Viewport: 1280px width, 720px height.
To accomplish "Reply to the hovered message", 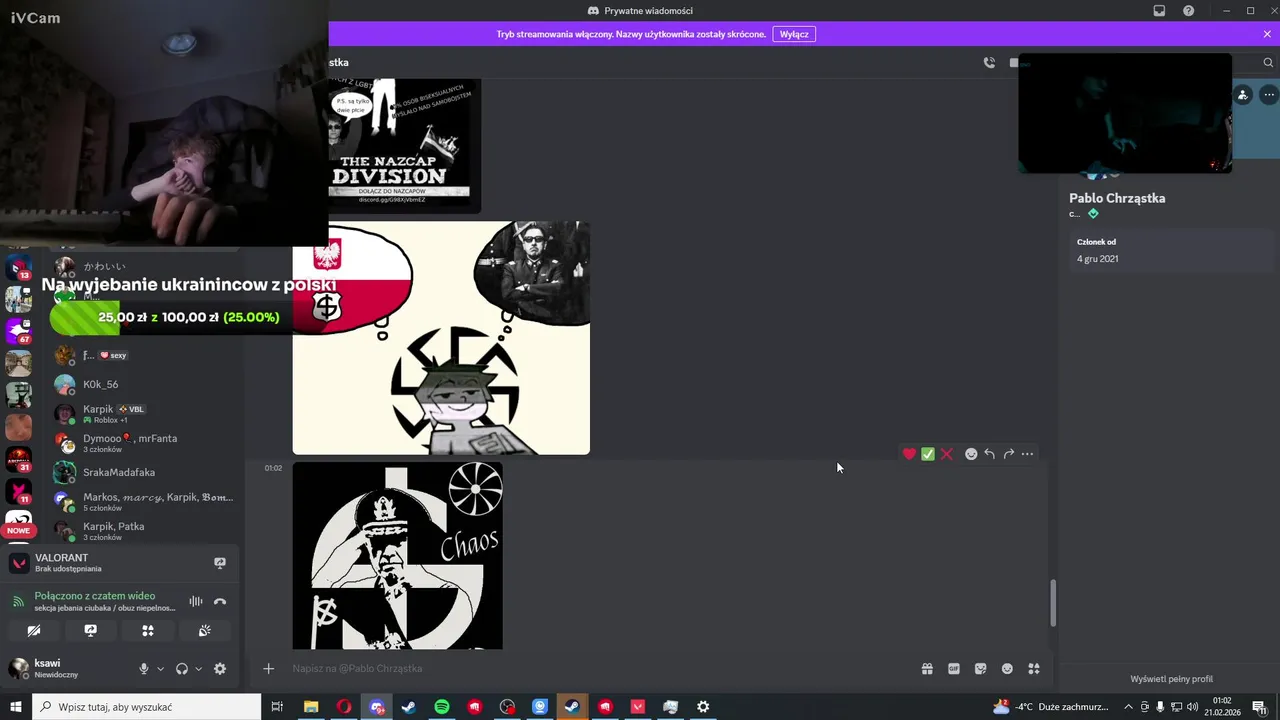I will (x=989, y=454).
